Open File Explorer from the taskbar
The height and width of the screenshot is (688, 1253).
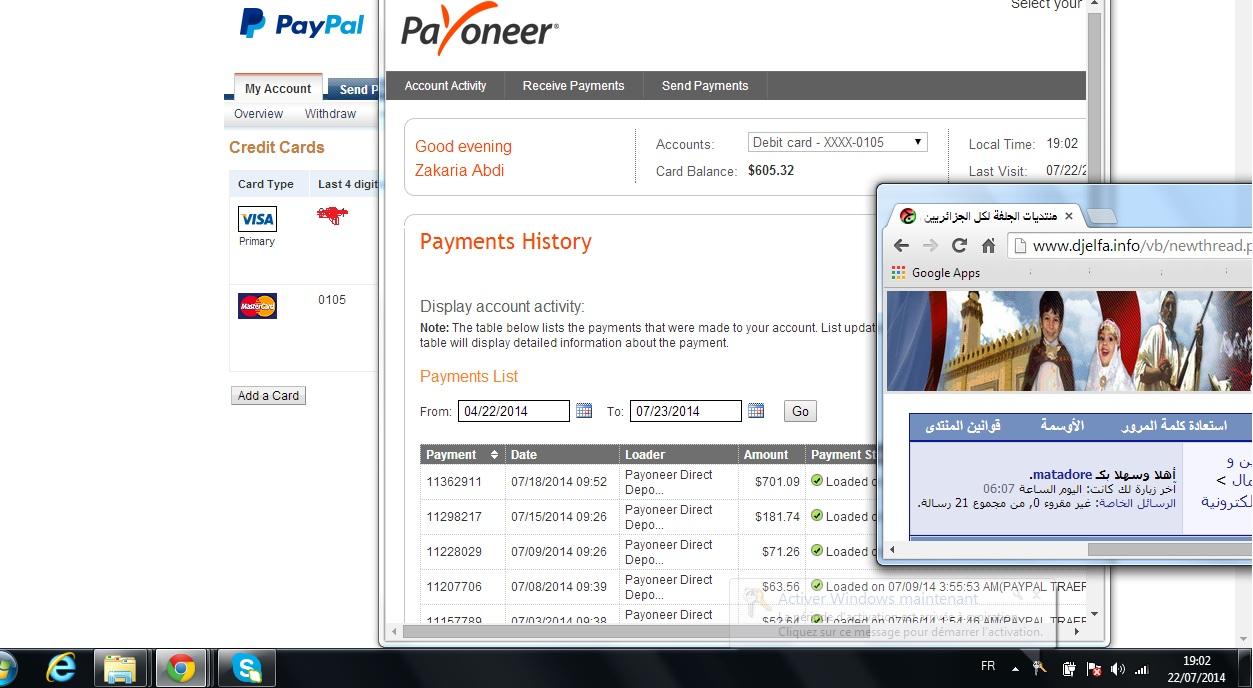[x=120, y=668]
